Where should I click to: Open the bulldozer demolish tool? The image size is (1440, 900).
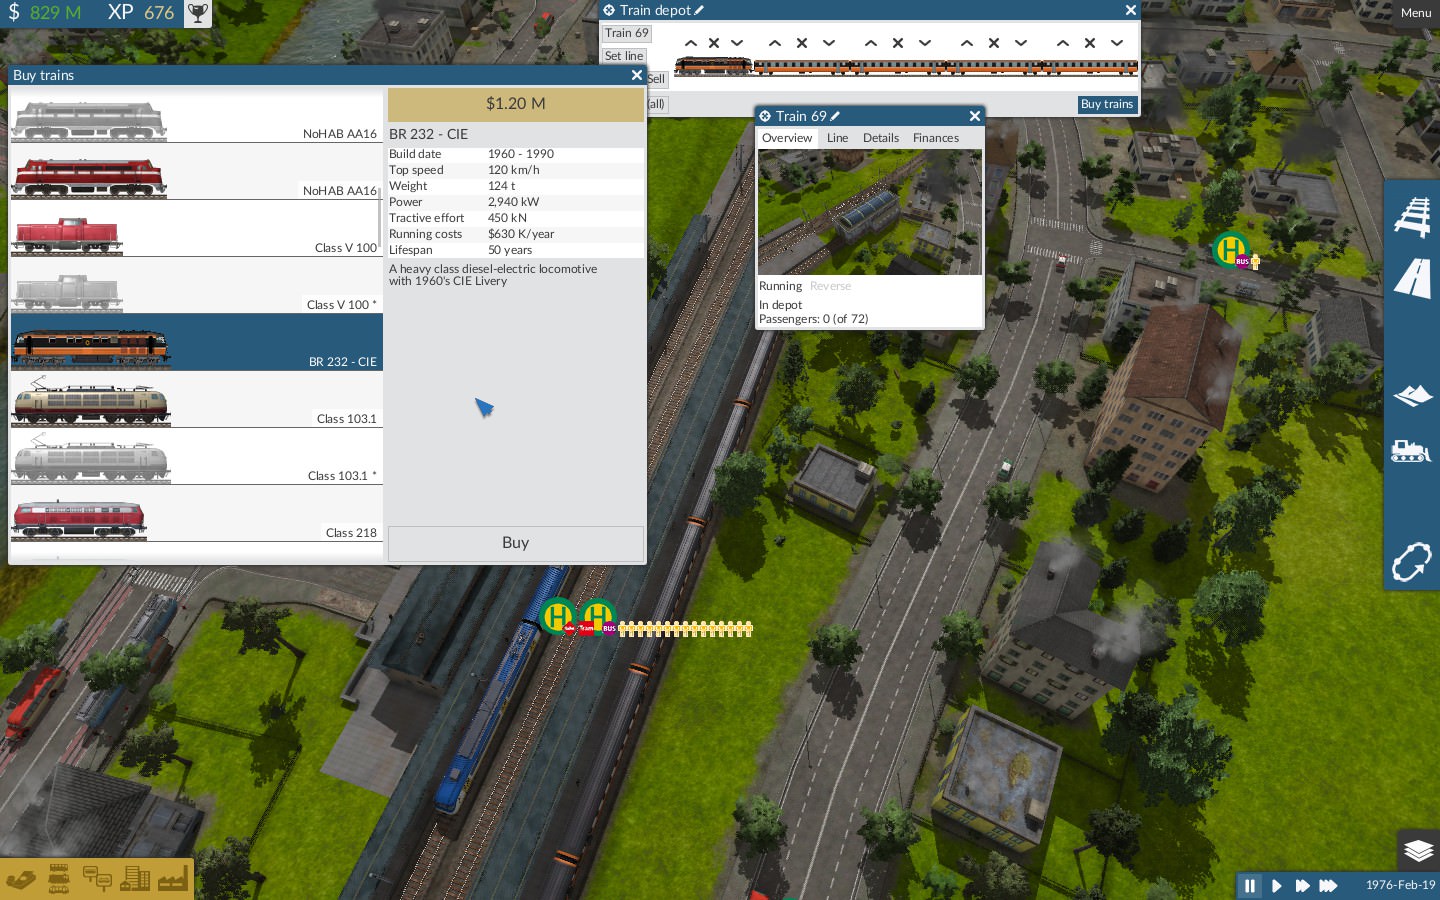point(1411,451)
